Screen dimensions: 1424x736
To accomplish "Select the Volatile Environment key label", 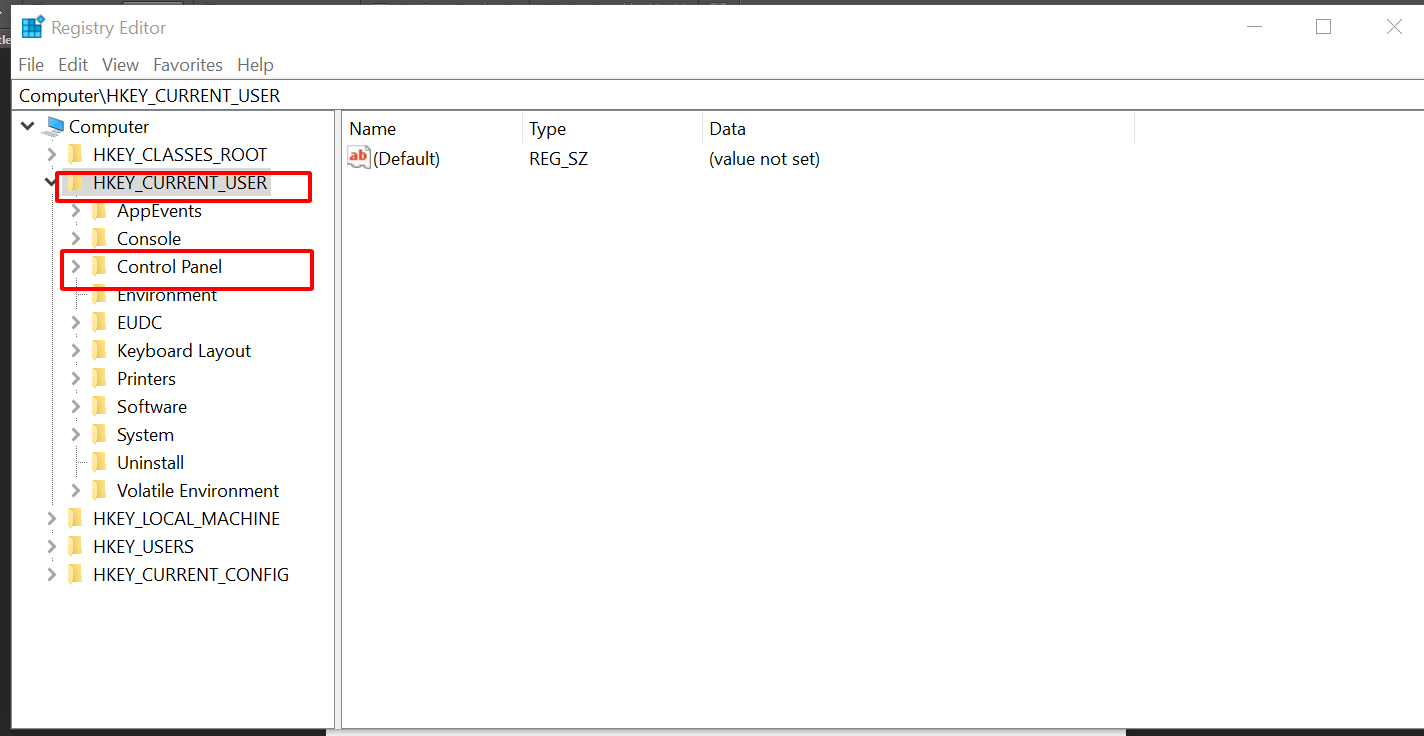I will pos(198,491).
